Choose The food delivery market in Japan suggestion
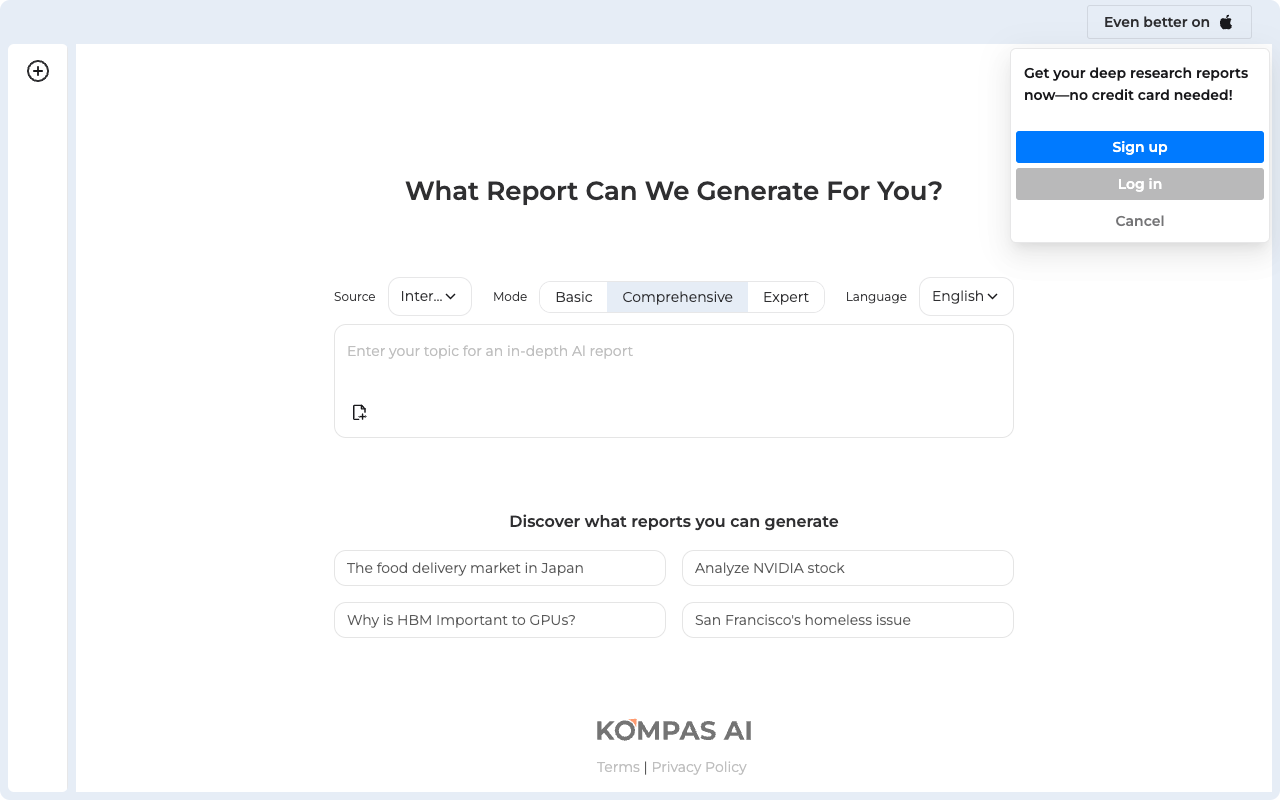This screenshot has width=1280, height=800. pos(500,568)
